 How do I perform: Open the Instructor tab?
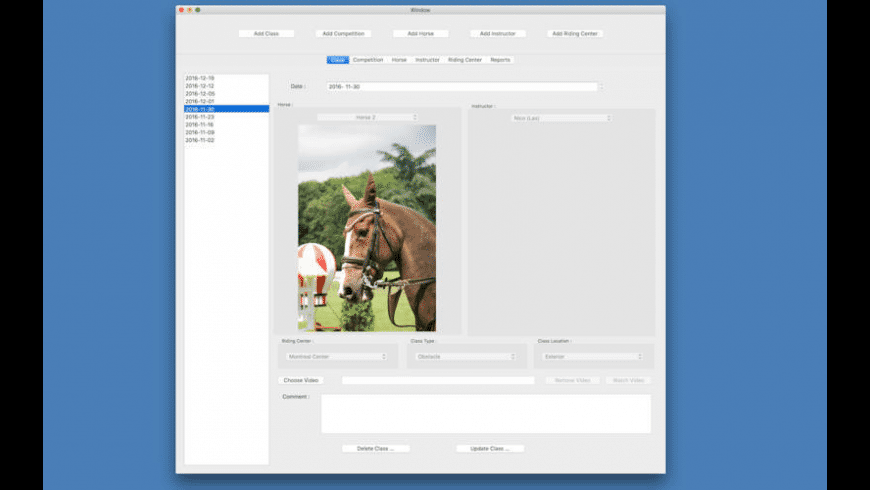(427, 60)
